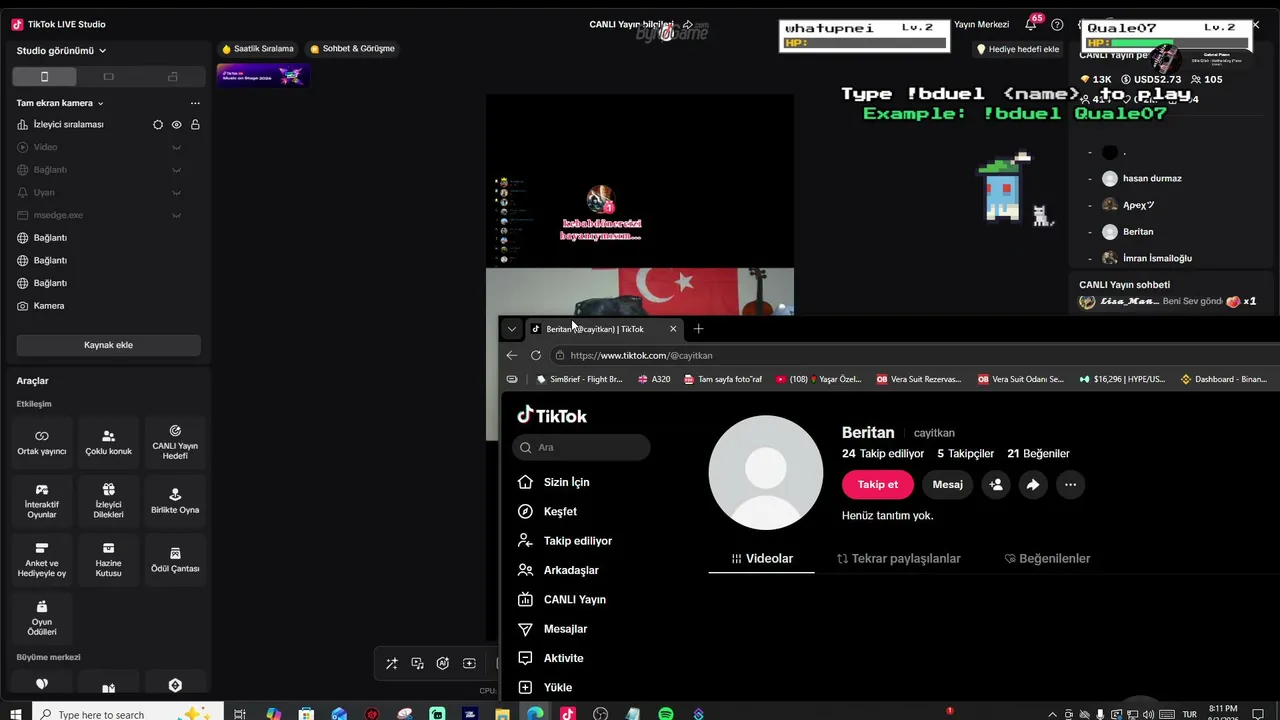Click the target icon on İzleyici sıralaması row
Image resolution: width=1280 pixels, height=720 pixels.
(x=157, y=125)
